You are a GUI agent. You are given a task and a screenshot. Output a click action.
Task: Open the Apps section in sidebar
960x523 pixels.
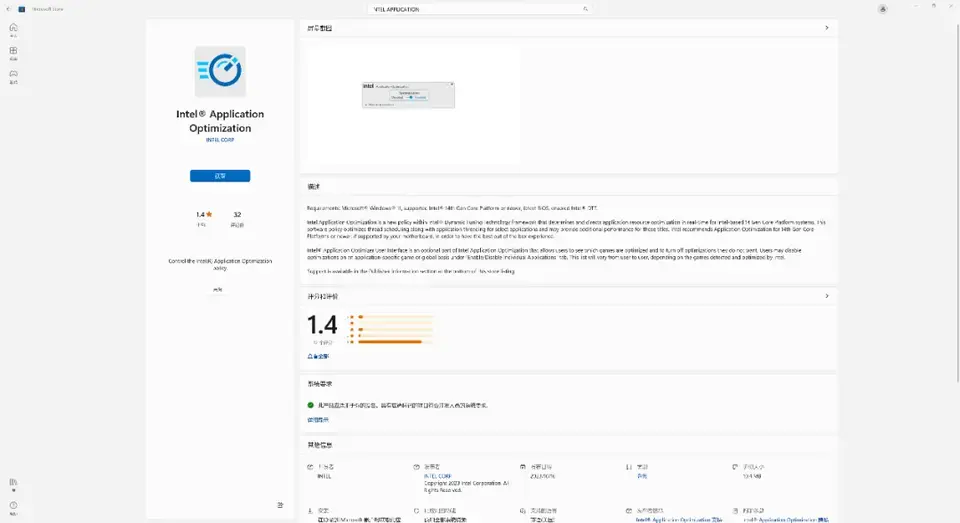13,53
